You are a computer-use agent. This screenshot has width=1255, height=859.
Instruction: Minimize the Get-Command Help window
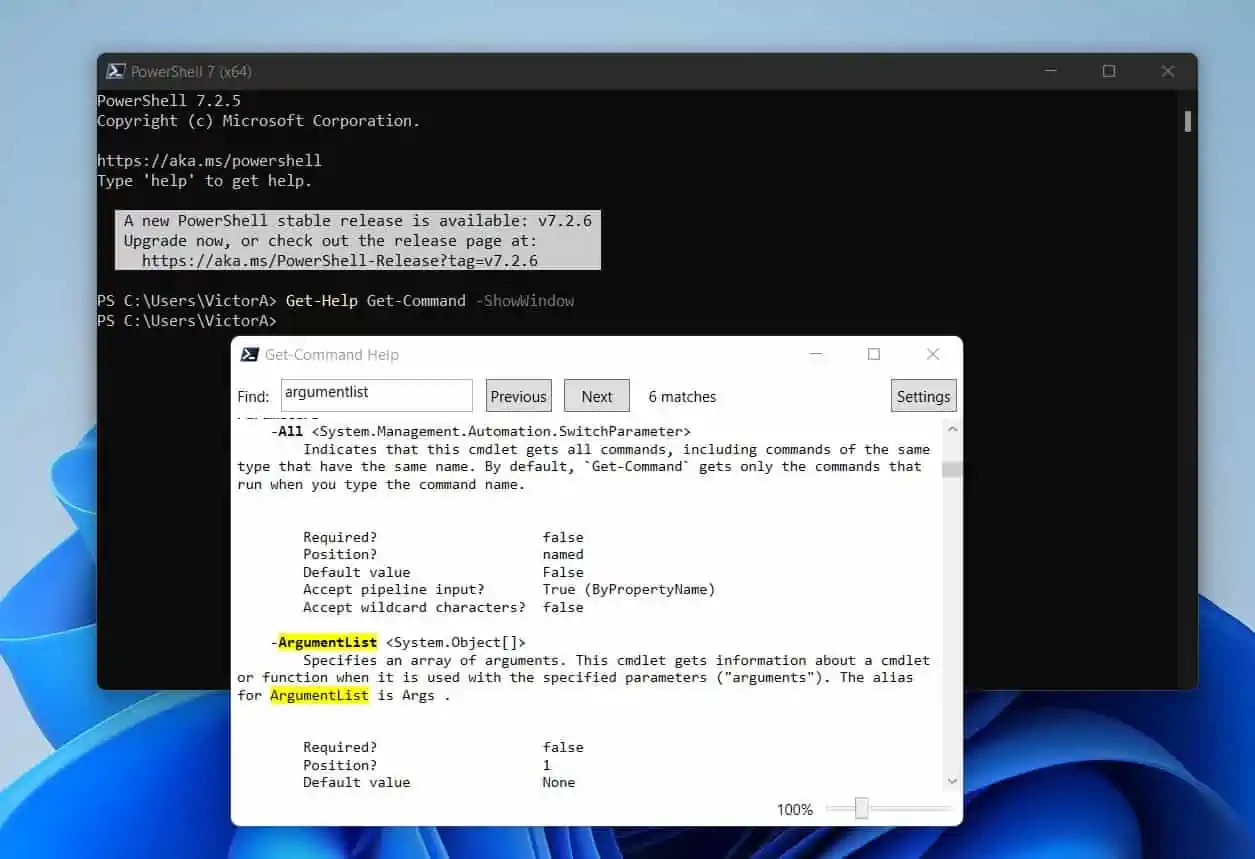[x=817, y=354]
